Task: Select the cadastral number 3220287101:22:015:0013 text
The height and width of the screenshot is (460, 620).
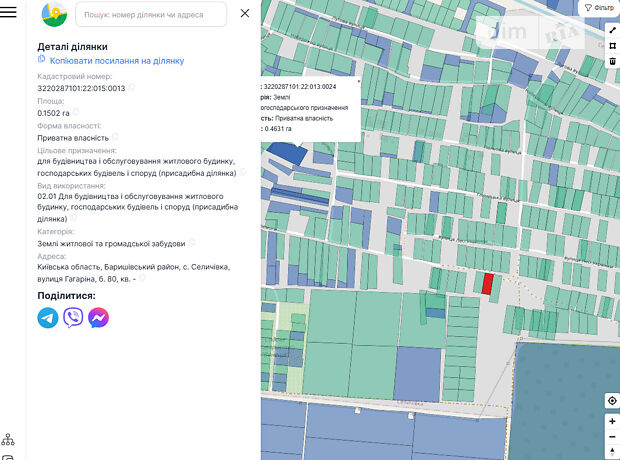Action: [81, 88]
